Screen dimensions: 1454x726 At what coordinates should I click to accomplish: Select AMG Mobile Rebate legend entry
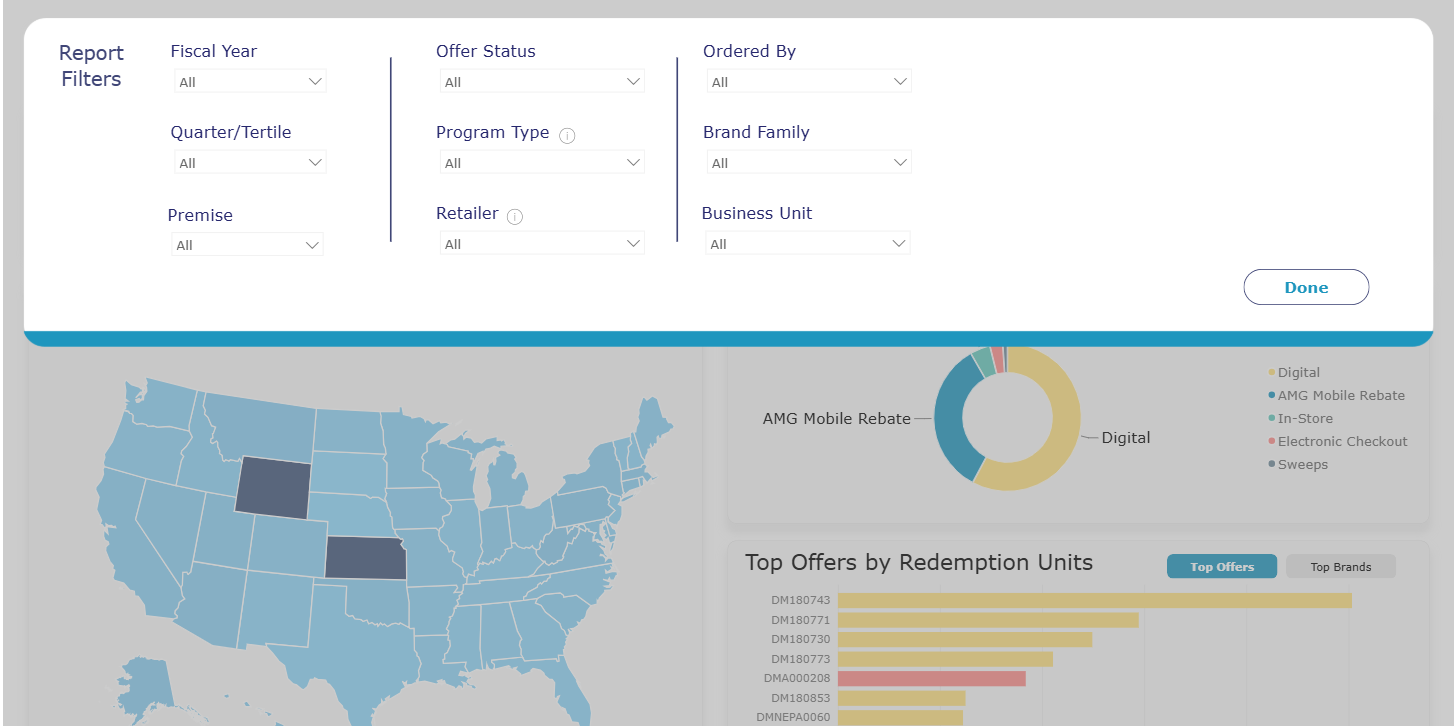pos(1336,396)
